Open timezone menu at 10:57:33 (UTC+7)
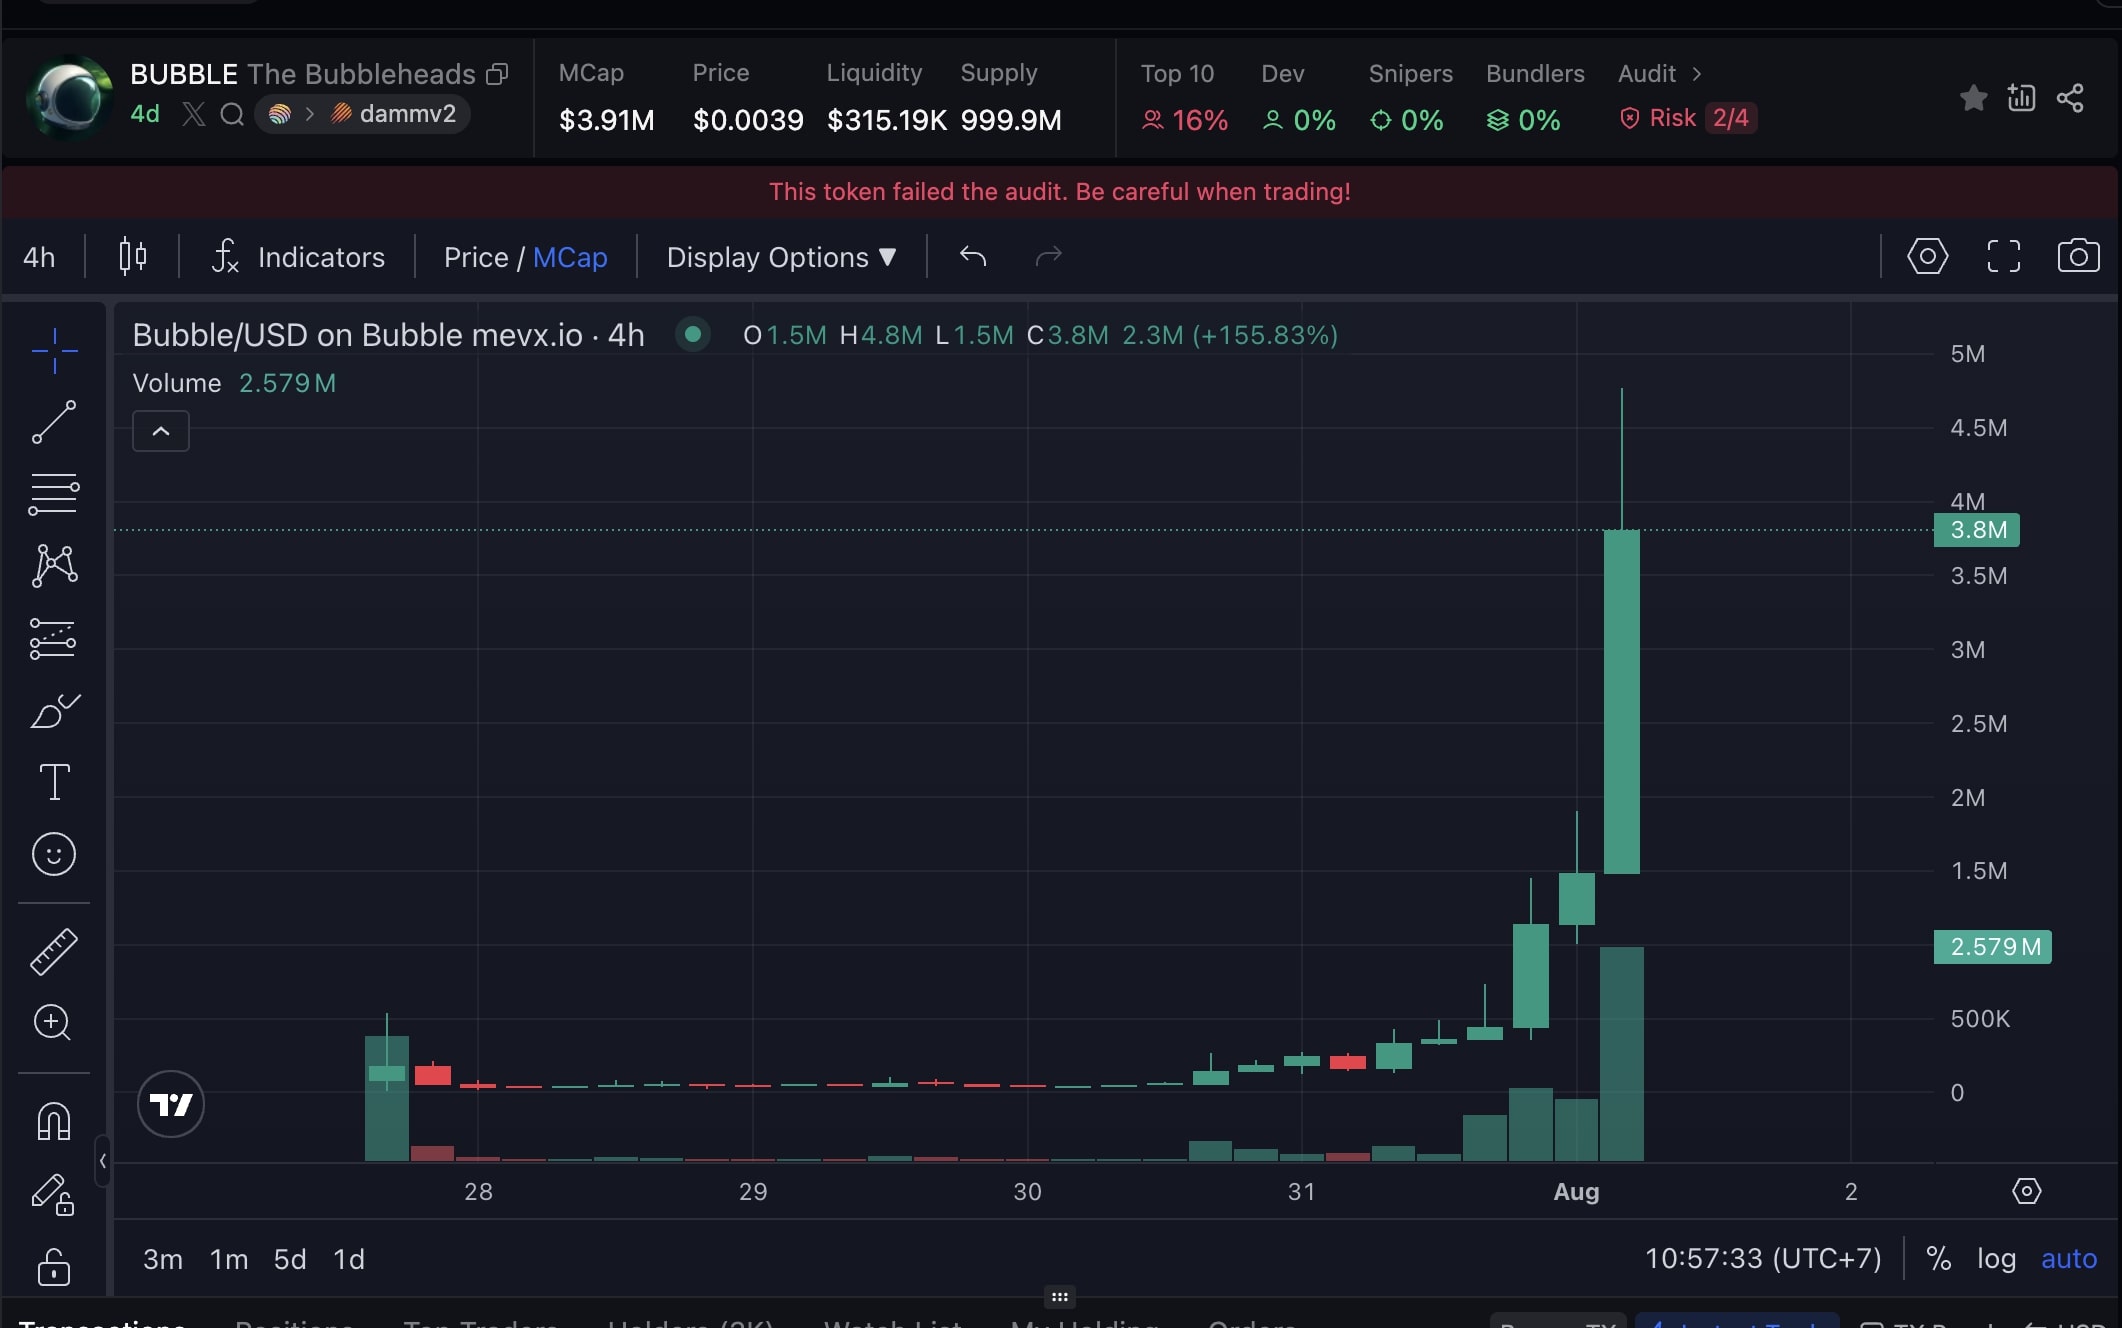The width and height of the screenshot is (2122, 1328). point(1763,1258)
